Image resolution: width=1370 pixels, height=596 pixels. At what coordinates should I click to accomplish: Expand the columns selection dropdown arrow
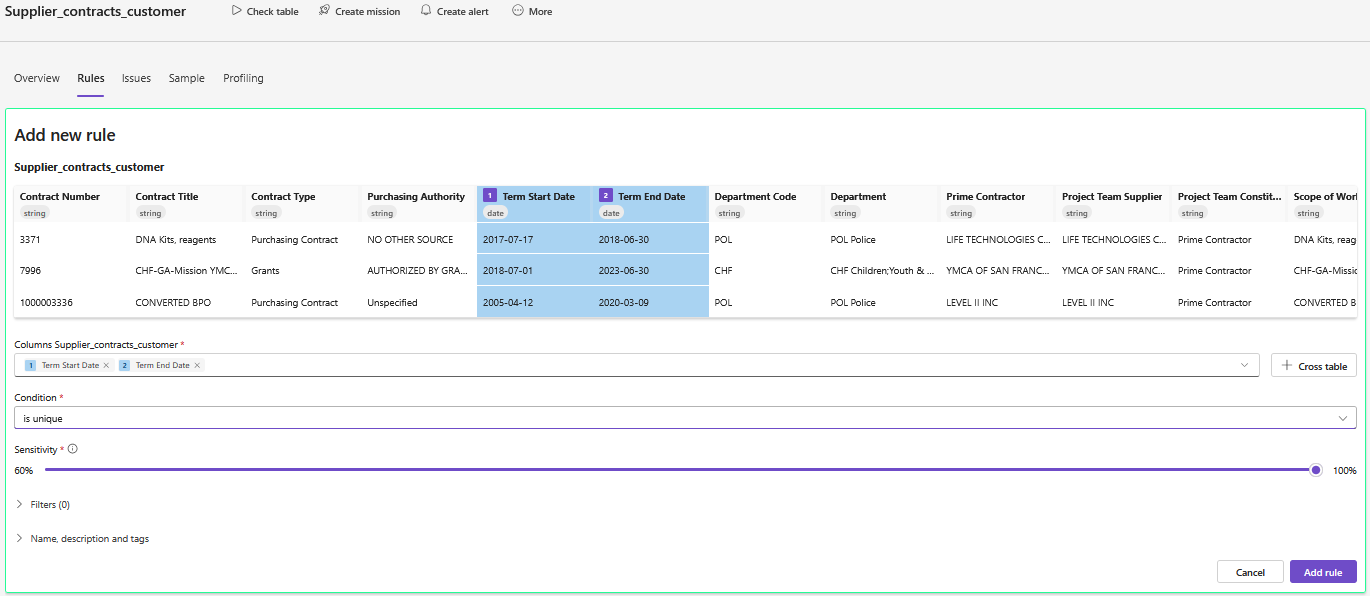click(x=1245, y=365)
